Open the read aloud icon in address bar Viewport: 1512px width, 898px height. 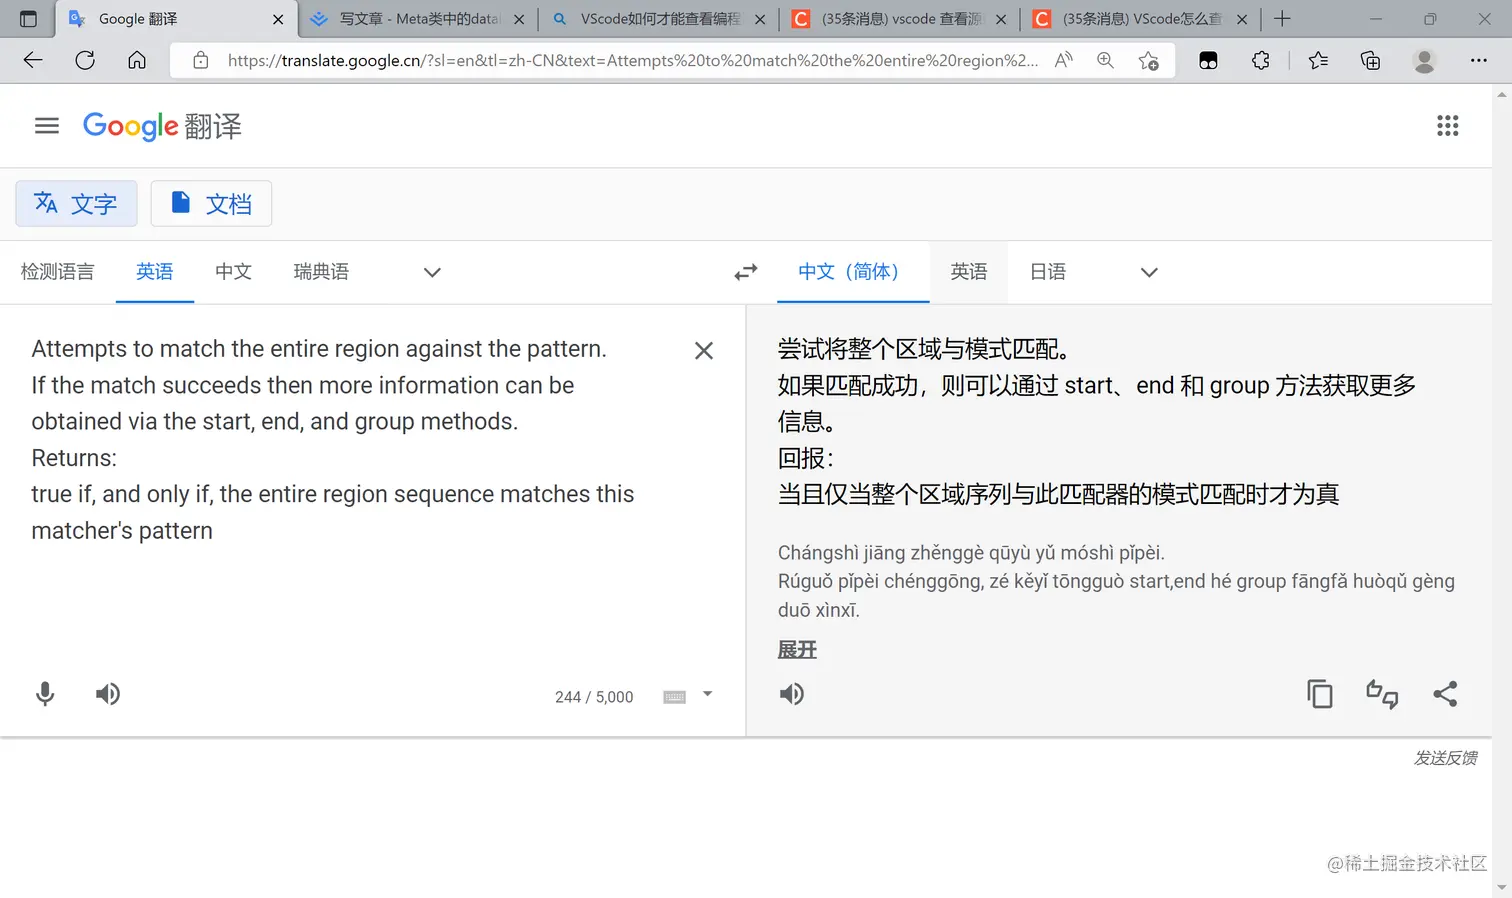coord(1064,60)
